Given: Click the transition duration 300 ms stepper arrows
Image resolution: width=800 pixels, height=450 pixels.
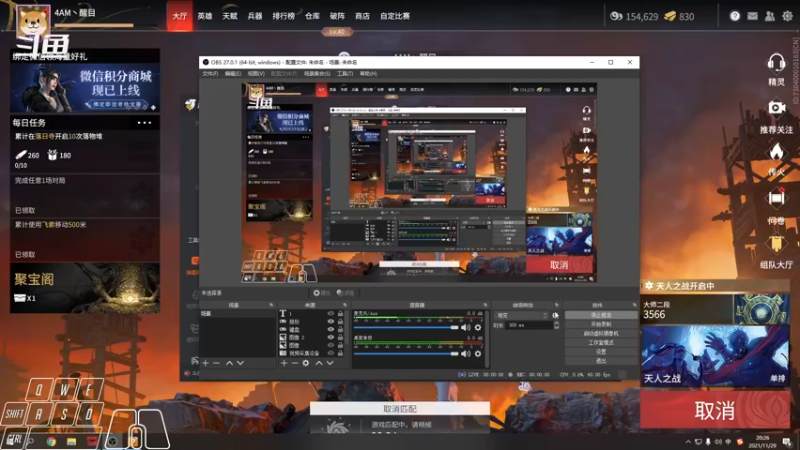Looking at the screenshot, I should (x=556, y=325).
